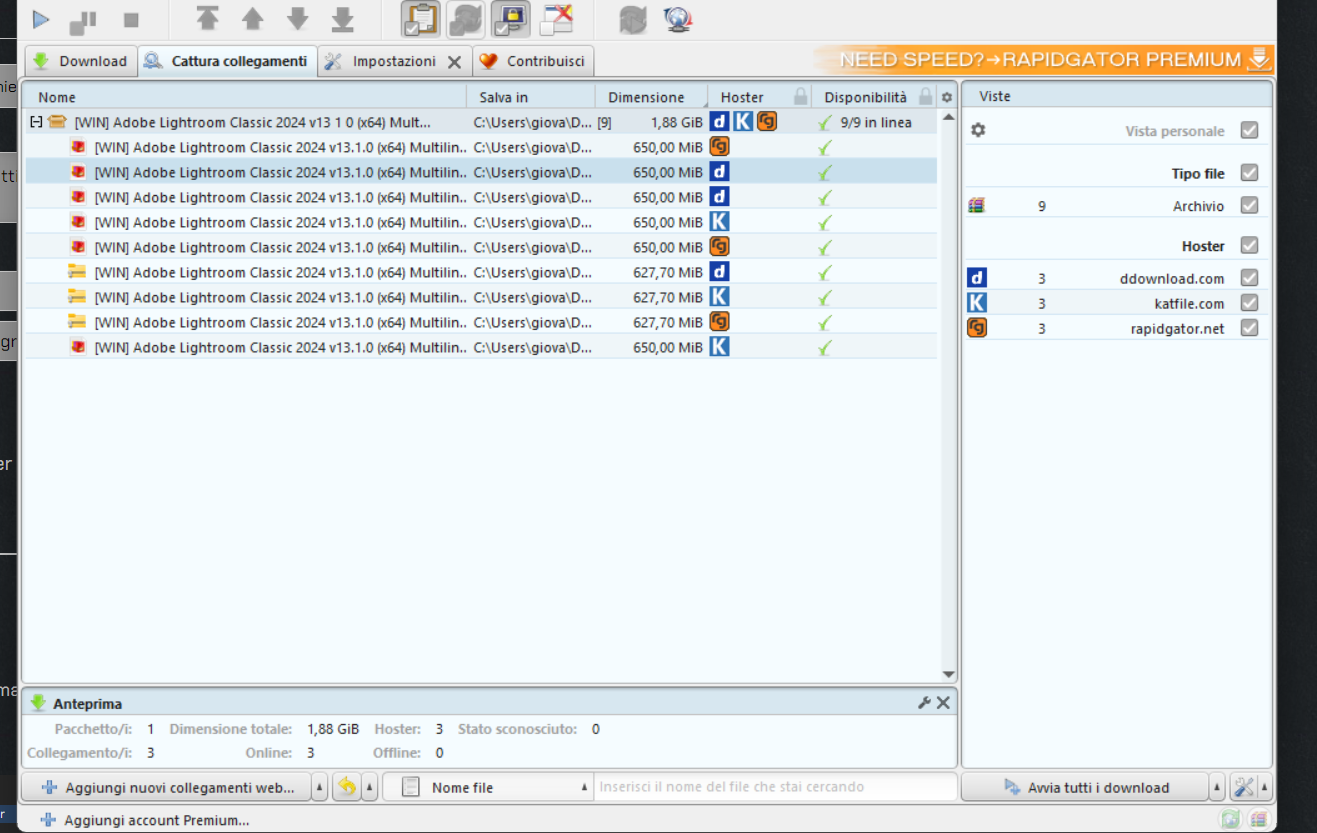Viewport: 1317px width, 833px height.
Task: Uncheck the Archivio filter checkbox
Action: (x=1249, y=205)
